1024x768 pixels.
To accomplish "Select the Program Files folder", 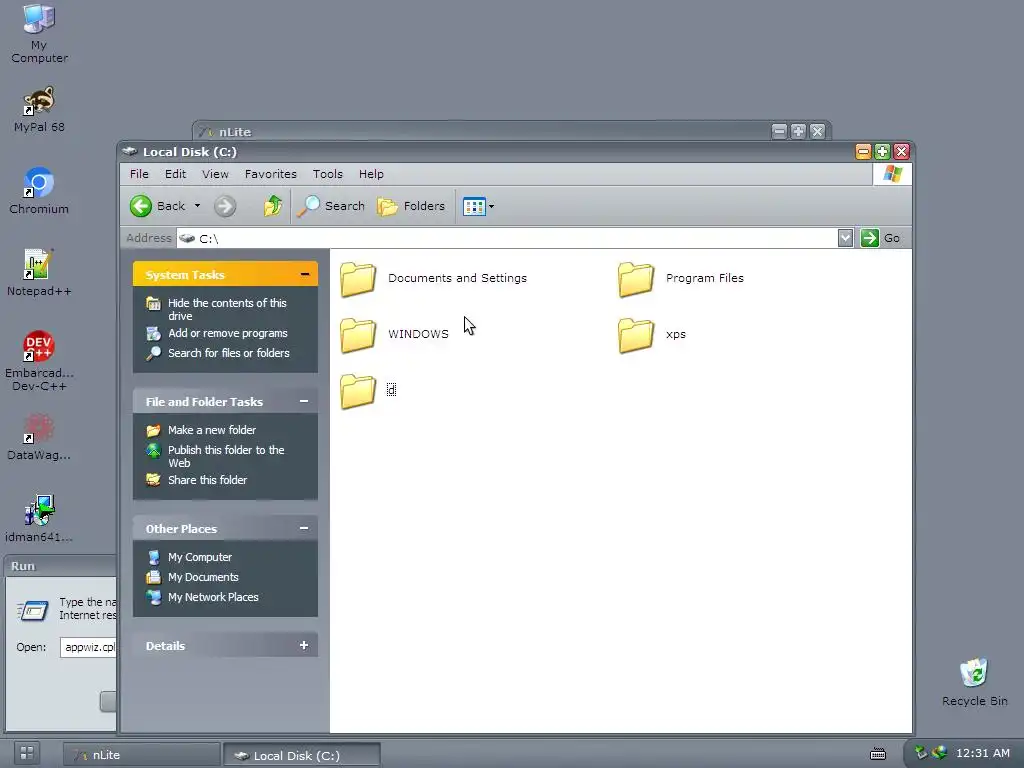I will click(680, 279).
